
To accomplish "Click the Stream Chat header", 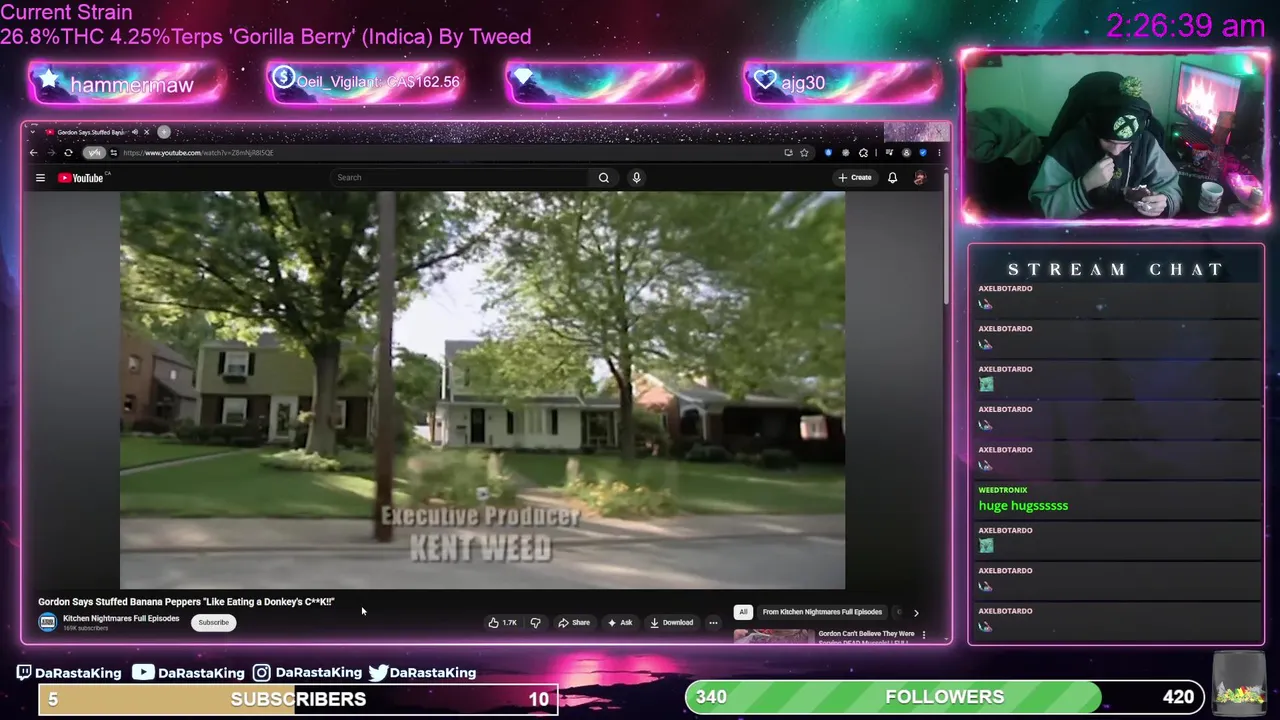I will click(1116, 270).
